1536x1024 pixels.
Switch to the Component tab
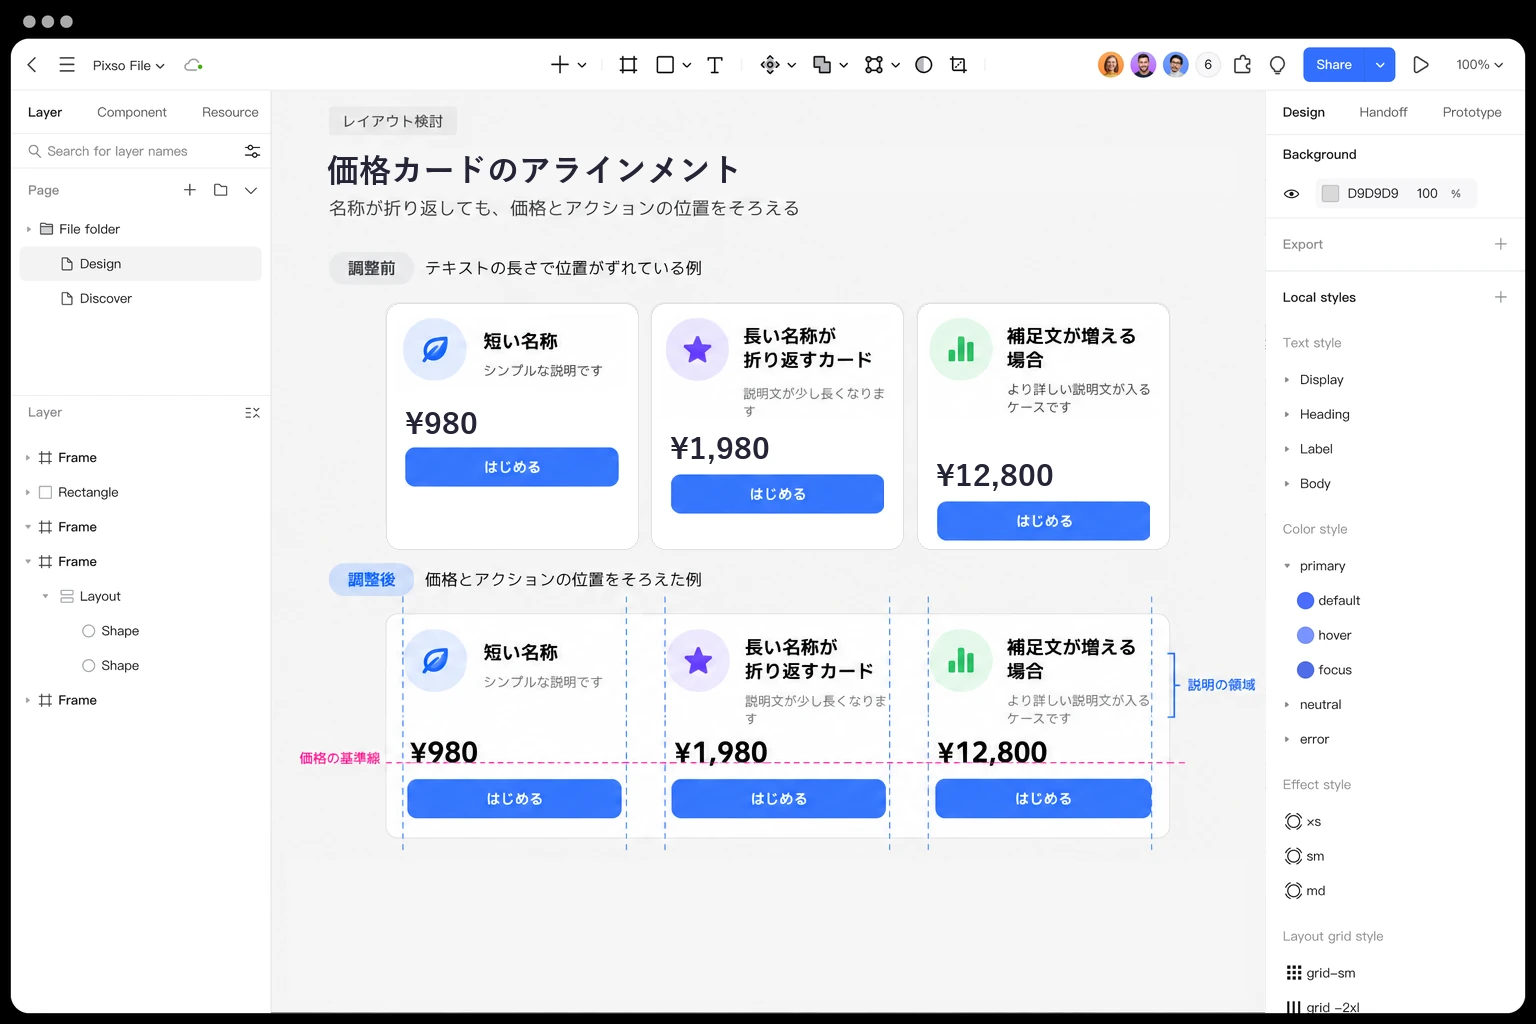pyautogui.click(x=132, y=112)
